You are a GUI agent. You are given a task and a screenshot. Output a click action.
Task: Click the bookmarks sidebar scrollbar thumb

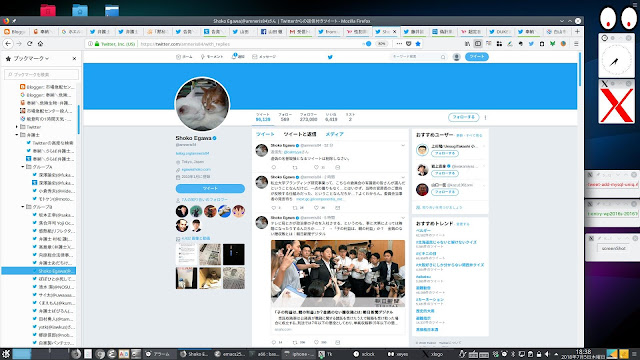78,120
